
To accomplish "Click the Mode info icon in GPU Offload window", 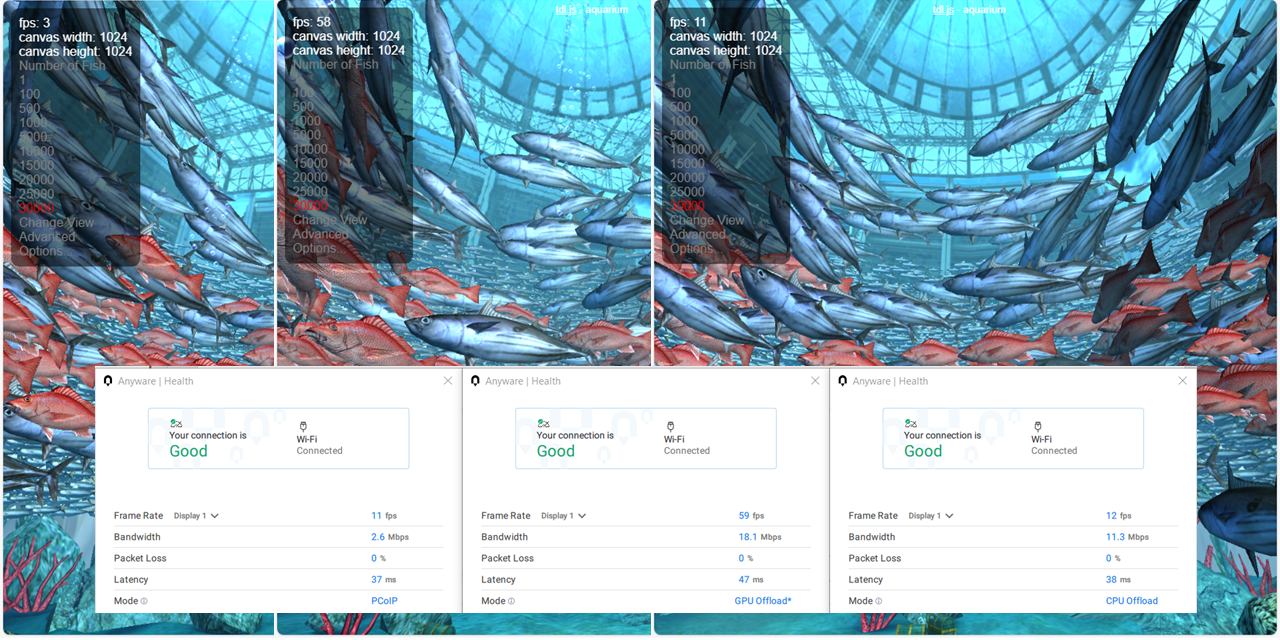I will pos(511,601).
